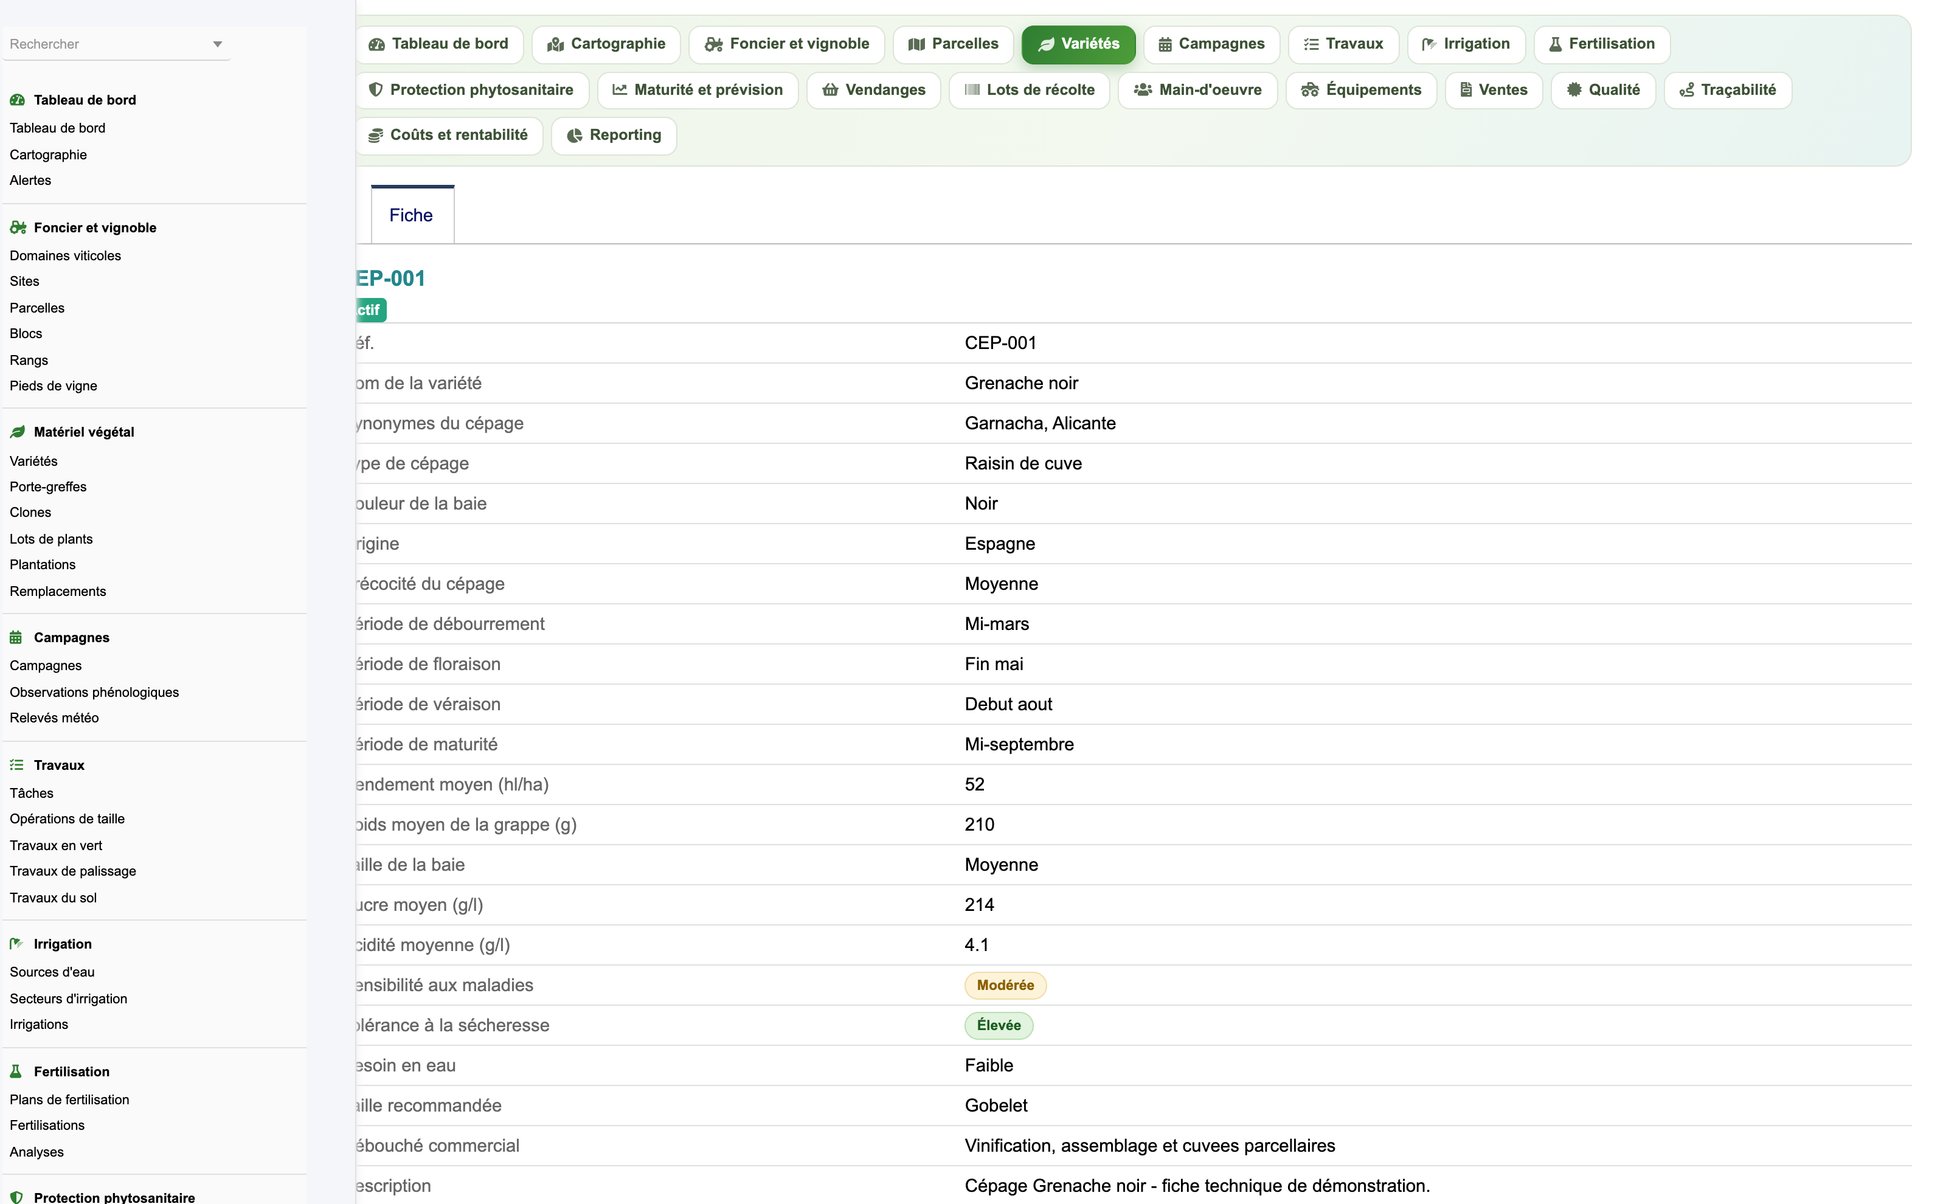Image resolution: width=1946 pixels, height=1204 pixels.
Task: Click the Grenache noir variety name value
Action: point(1021,384)
